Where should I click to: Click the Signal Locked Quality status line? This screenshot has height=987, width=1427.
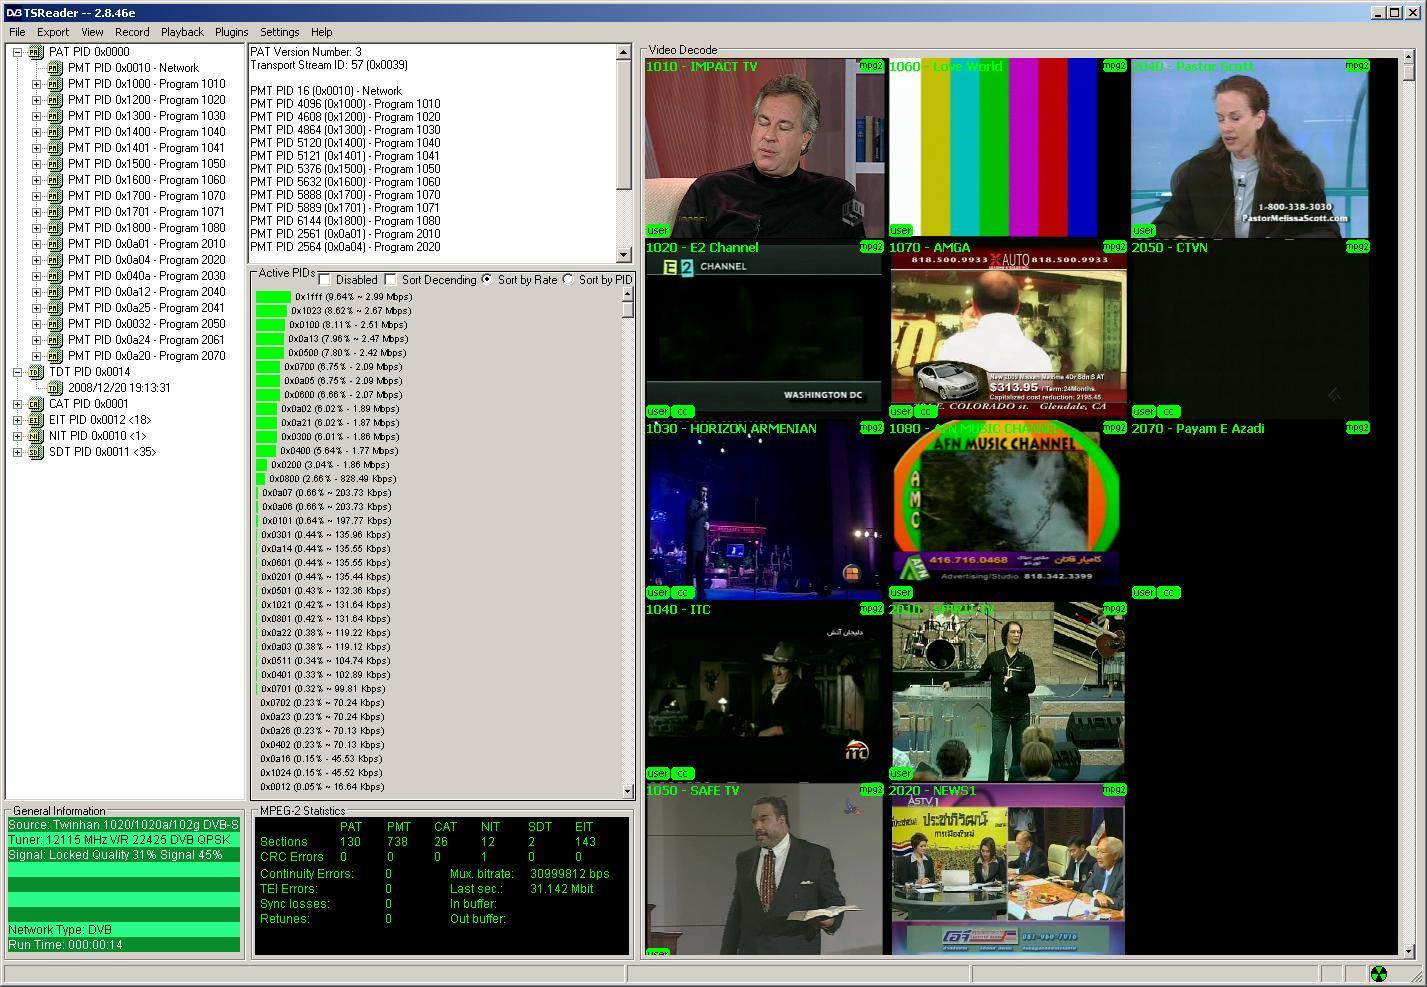tap(124, 855)
